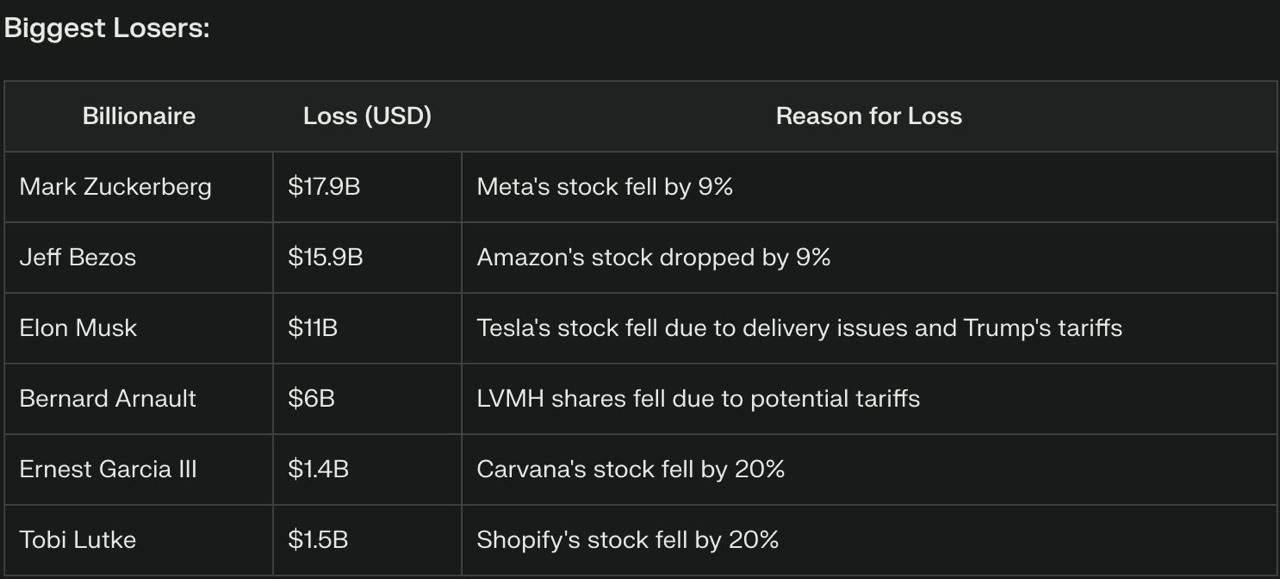Select the Jeff Bezos name cell

click(77, 257)
